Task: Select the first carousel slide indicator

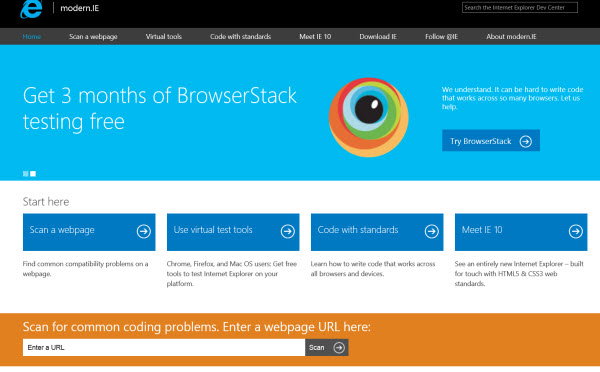Action: [x=26, y=174]
